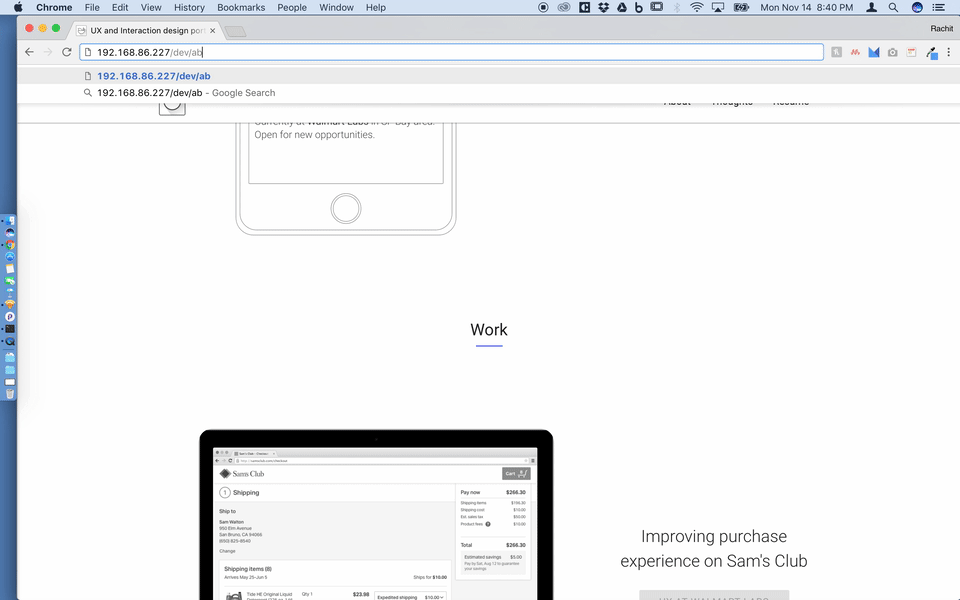Open the Wi-Fi status menu
This screenshot has height=600, width=960.
pyautogui.click(x=697, y=7)
